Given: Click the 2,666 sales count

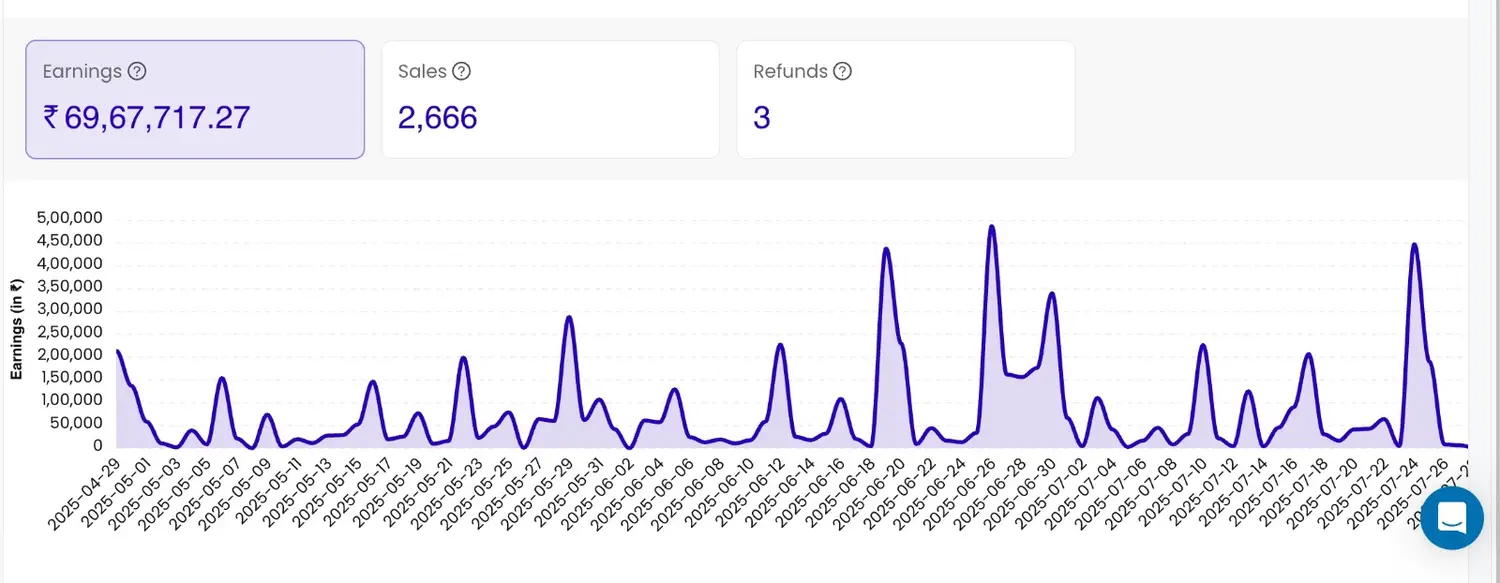Looking at the screenshot, I should tap(437, 118).
